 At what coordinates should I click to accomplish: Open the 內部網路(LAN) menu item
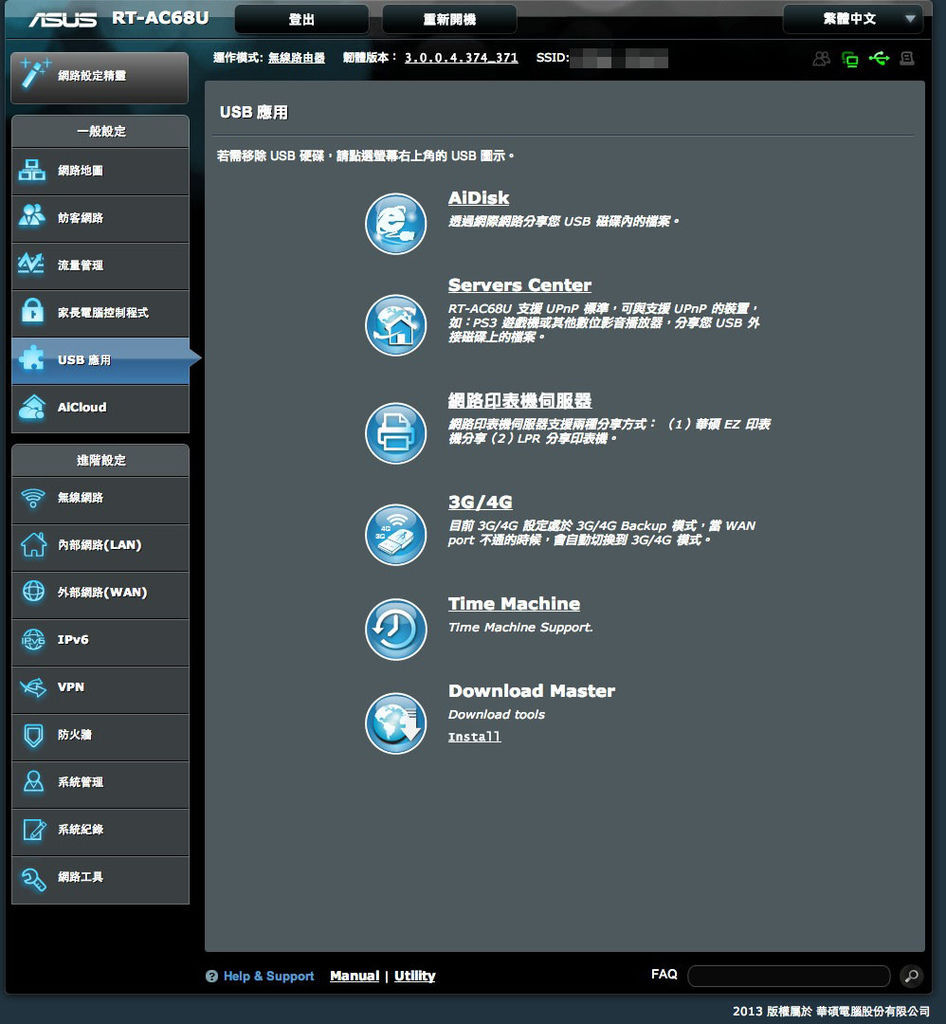pos(101,546)
